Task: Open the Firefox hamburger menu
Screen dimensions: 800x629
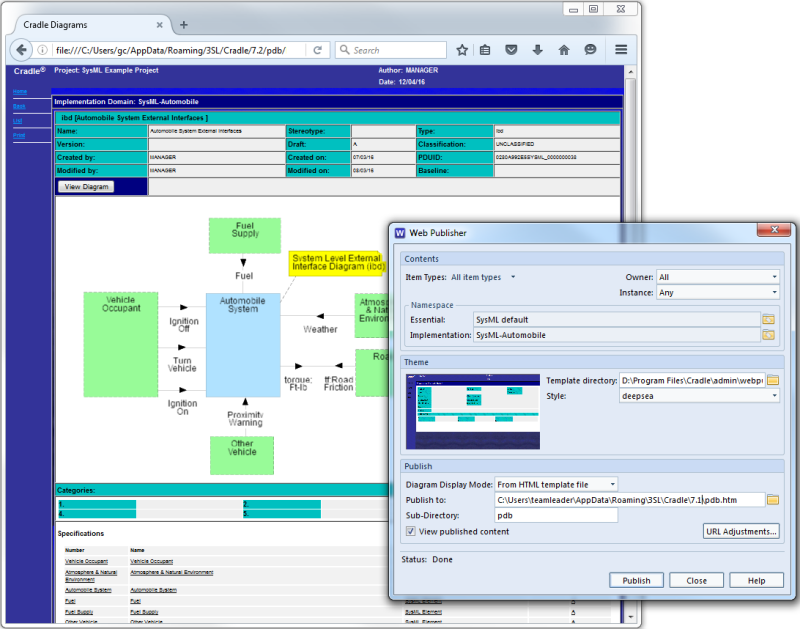Action: (x=620, y=49)
